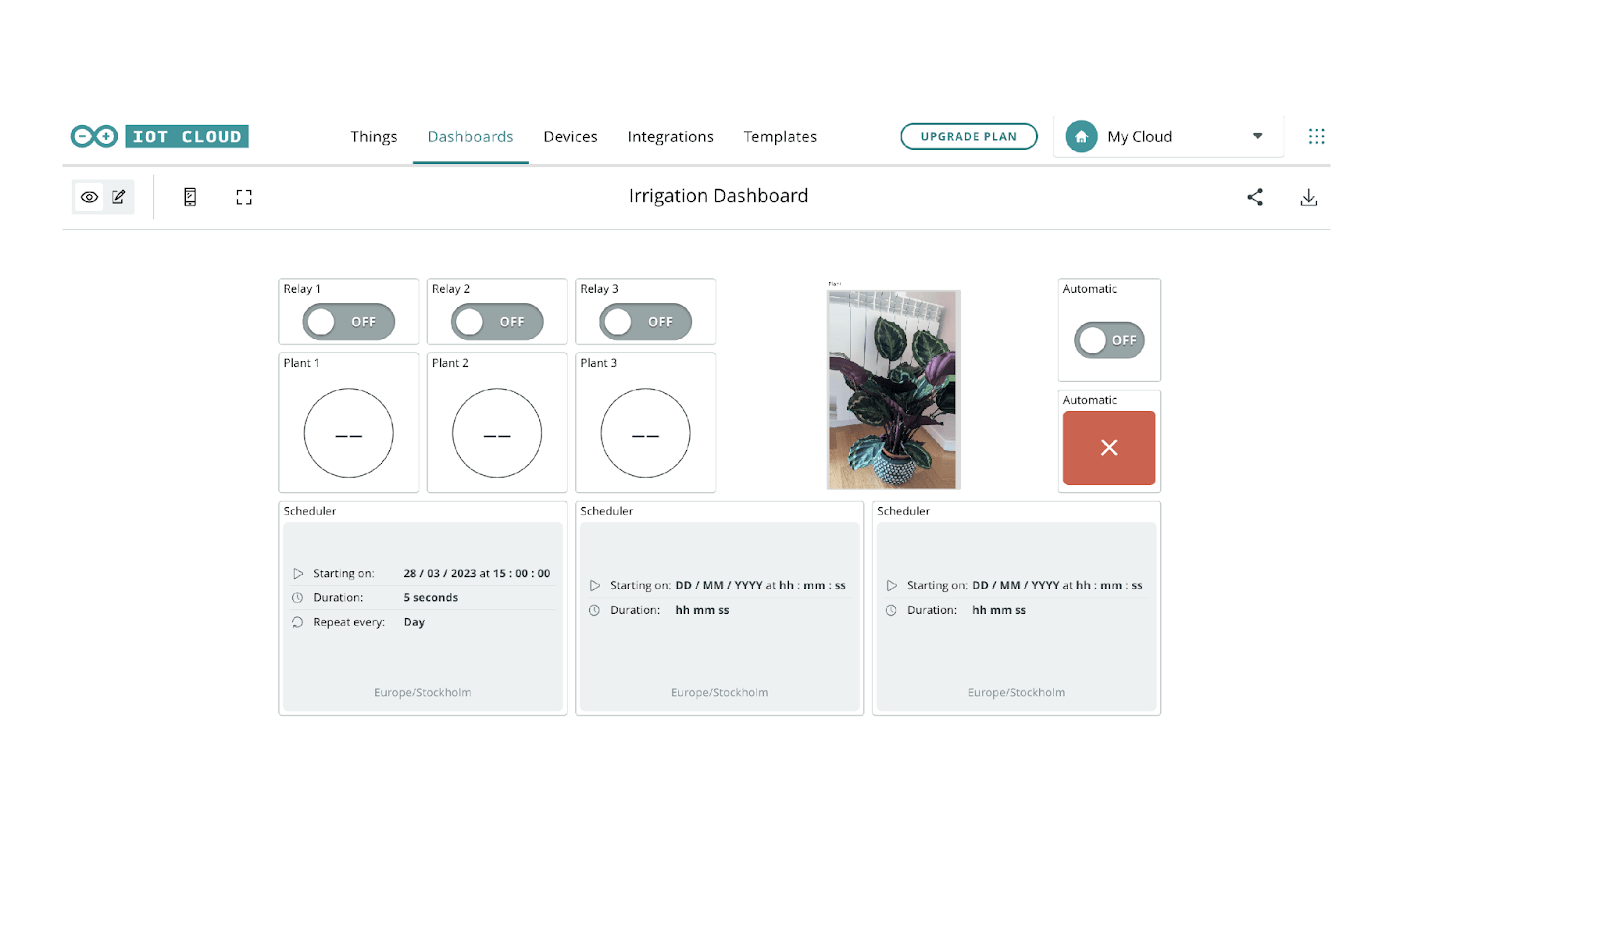The image size is (1600, 939).
Task: Expand the My Cloud dropdown arrow
Action: (x=1257, y=136)
